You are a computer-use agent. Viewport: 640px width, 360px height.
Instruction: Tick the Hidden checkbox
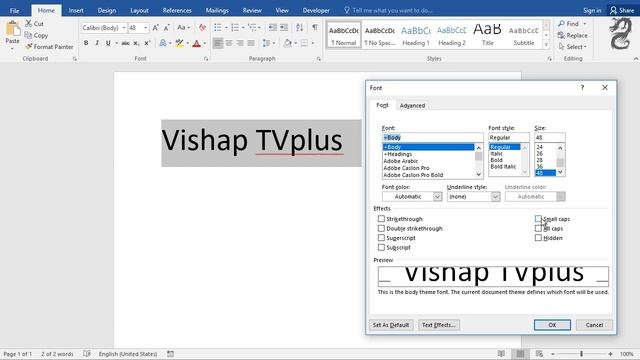pos(538,238)
